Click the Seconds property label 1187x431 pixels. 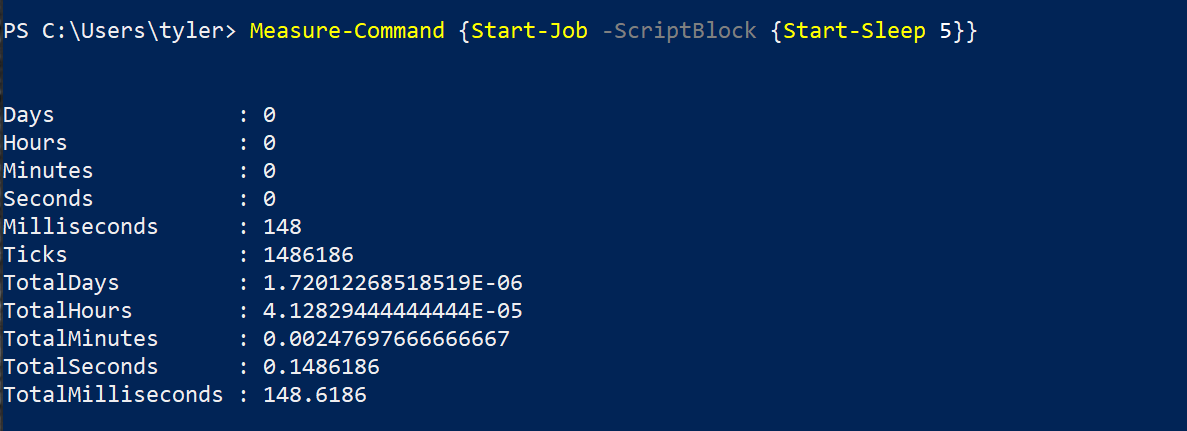tap(48, 199)
